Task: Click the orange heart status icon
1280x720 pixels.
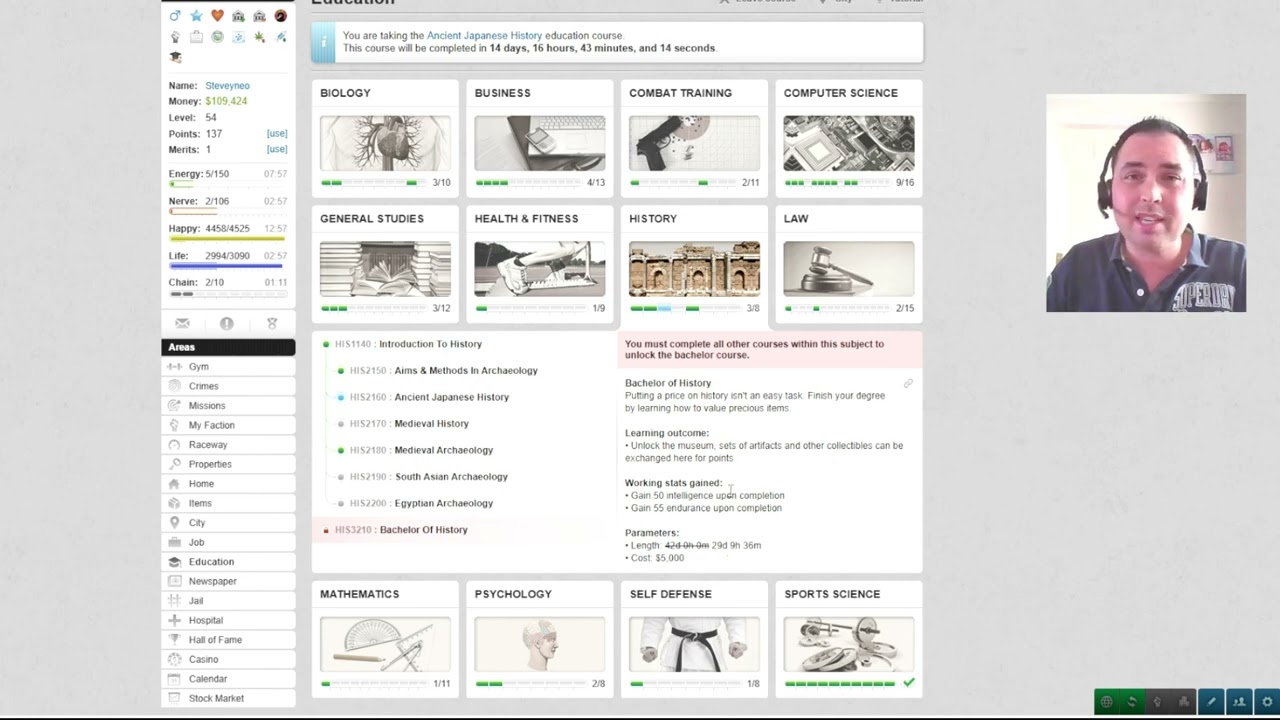Action: pos(217,16)
